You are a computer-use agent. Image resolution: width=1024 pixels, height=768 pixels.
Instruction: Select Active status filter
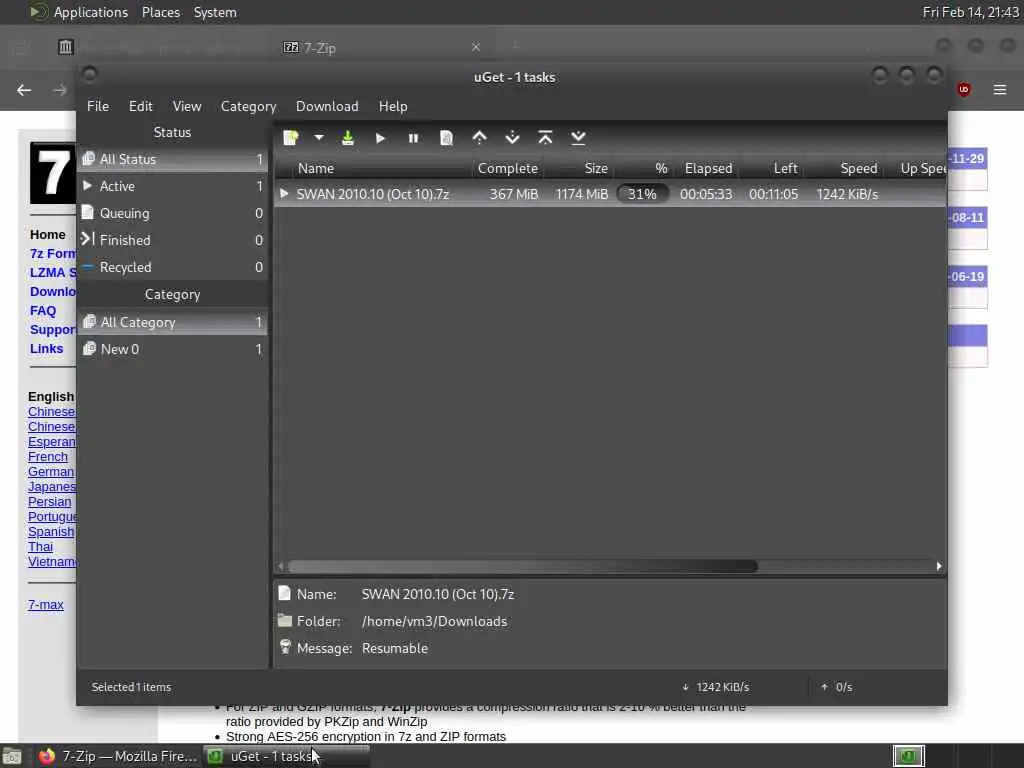[x=172, y=186]
